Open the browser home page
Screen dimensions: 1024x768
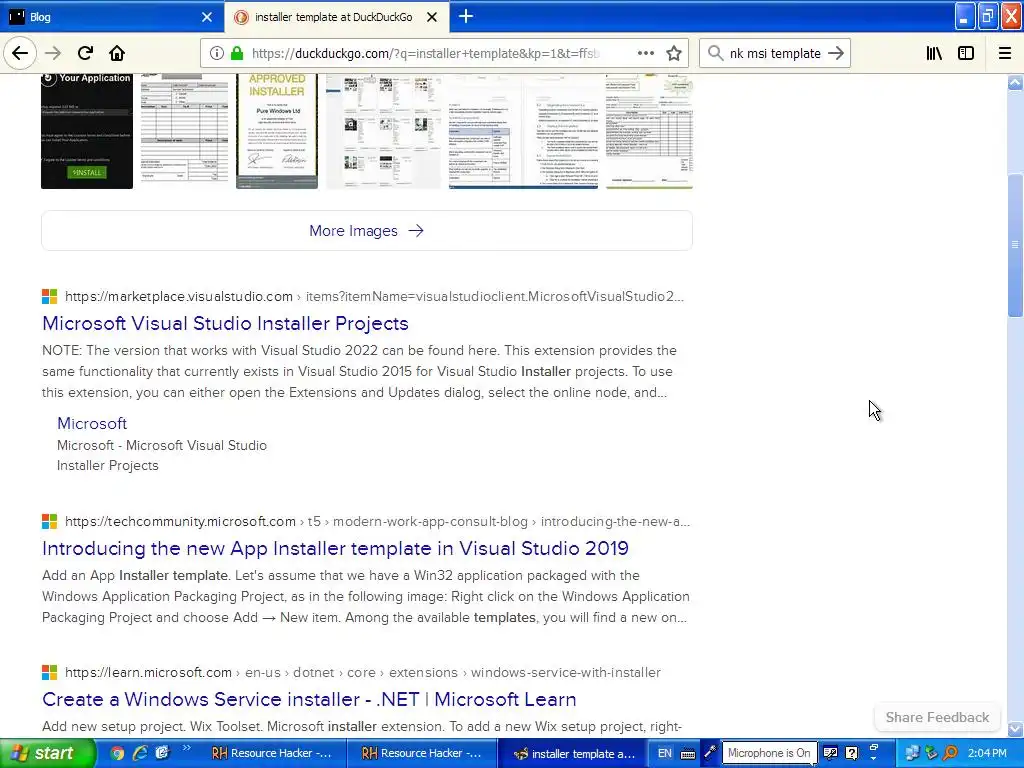click(117, 53)
